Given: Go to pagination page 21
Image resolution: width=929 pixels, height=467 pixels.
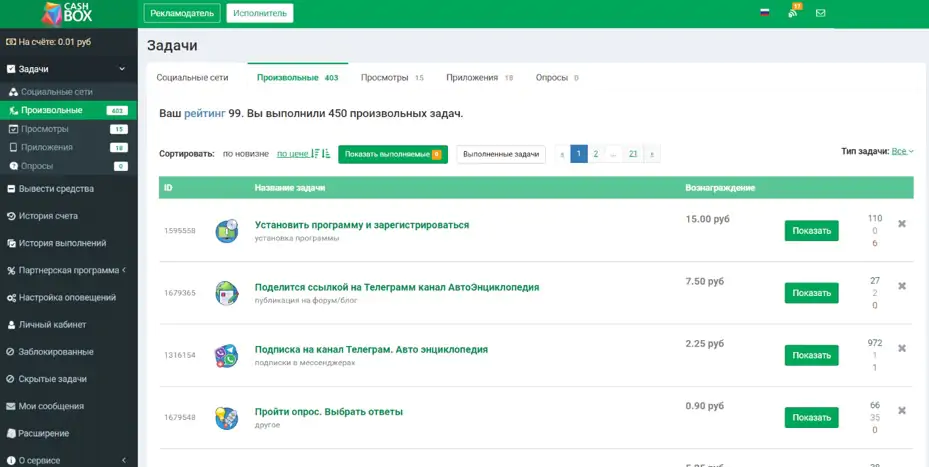Looking at the screenshot, I should click(633, 153).
